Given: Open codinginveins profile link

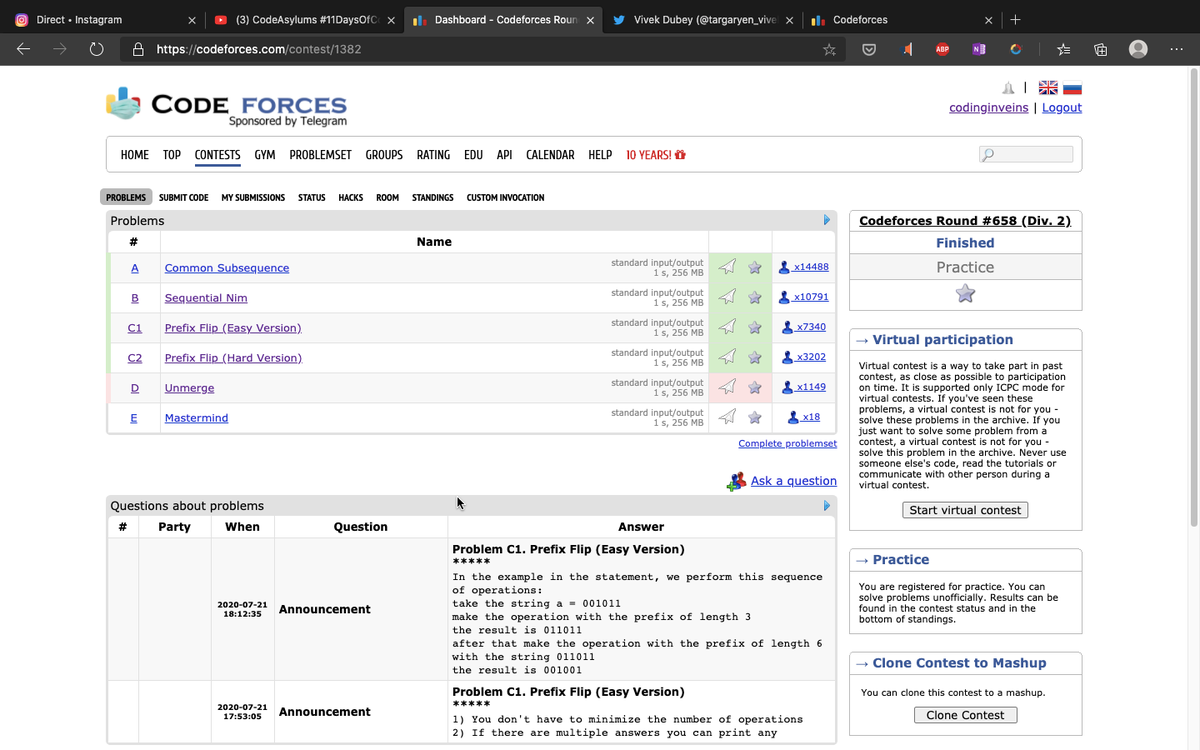Looking at the screenshot, I should coord(989,108).
